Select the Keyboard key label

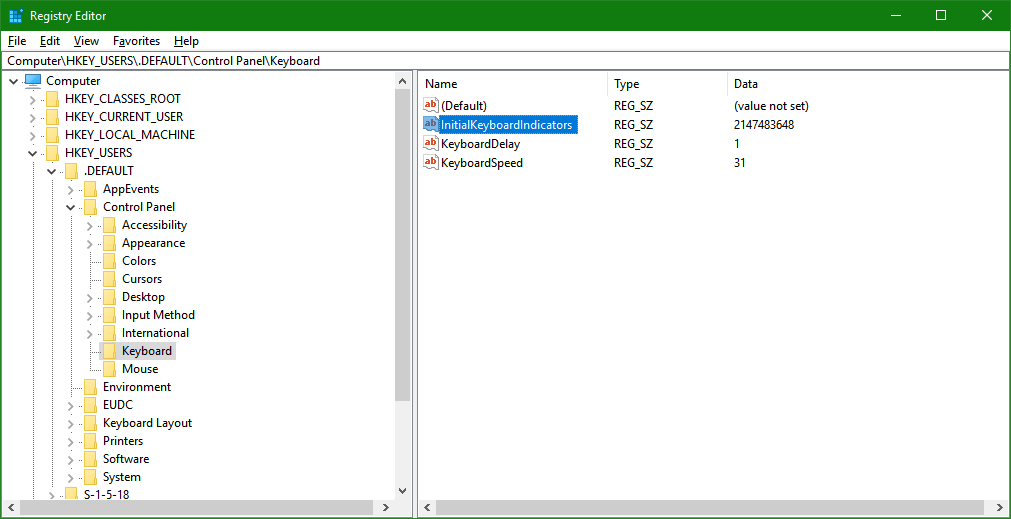pos(147,351)
